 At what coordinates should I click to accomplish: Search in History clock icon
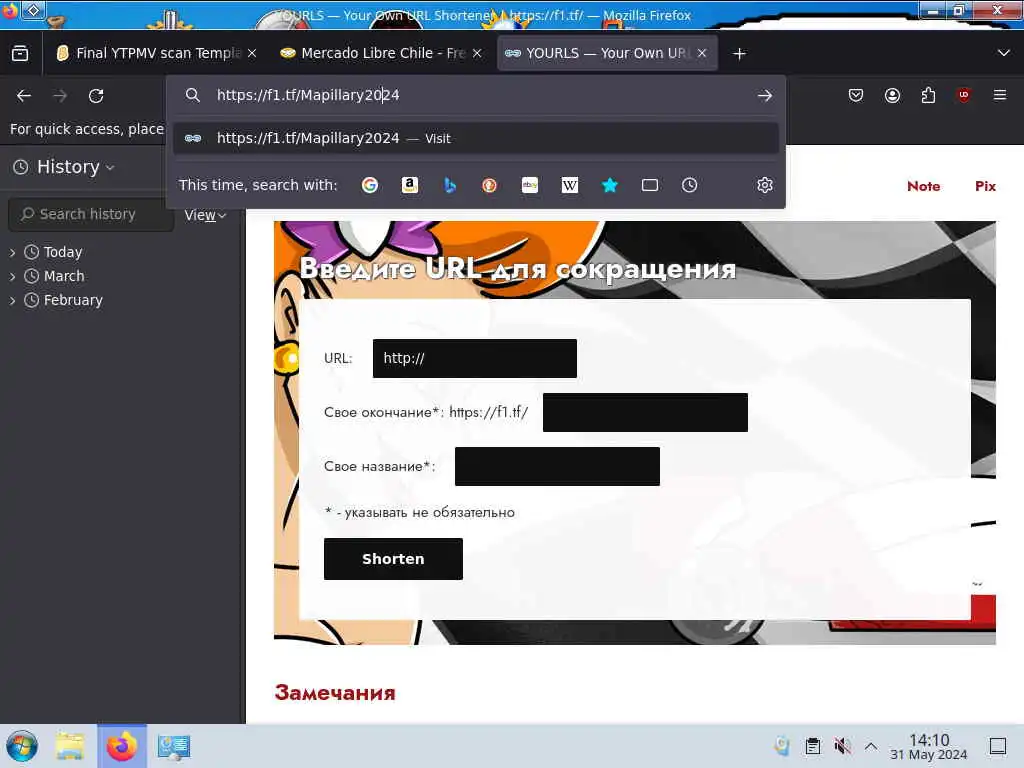pyautogui.click(x=690, y=185)
